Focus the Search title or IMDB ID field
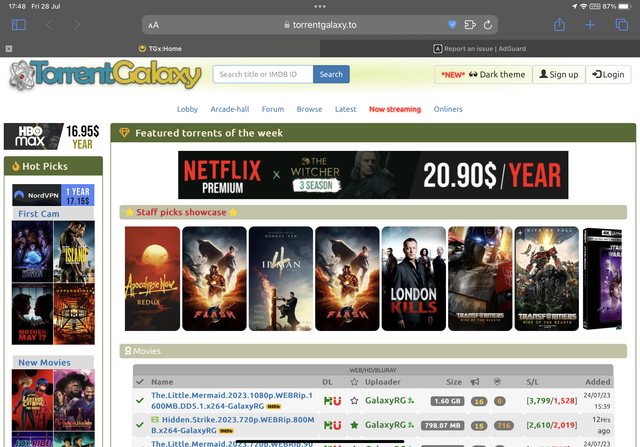This screenshot has height=447, width=640. (x=263, y=74)
